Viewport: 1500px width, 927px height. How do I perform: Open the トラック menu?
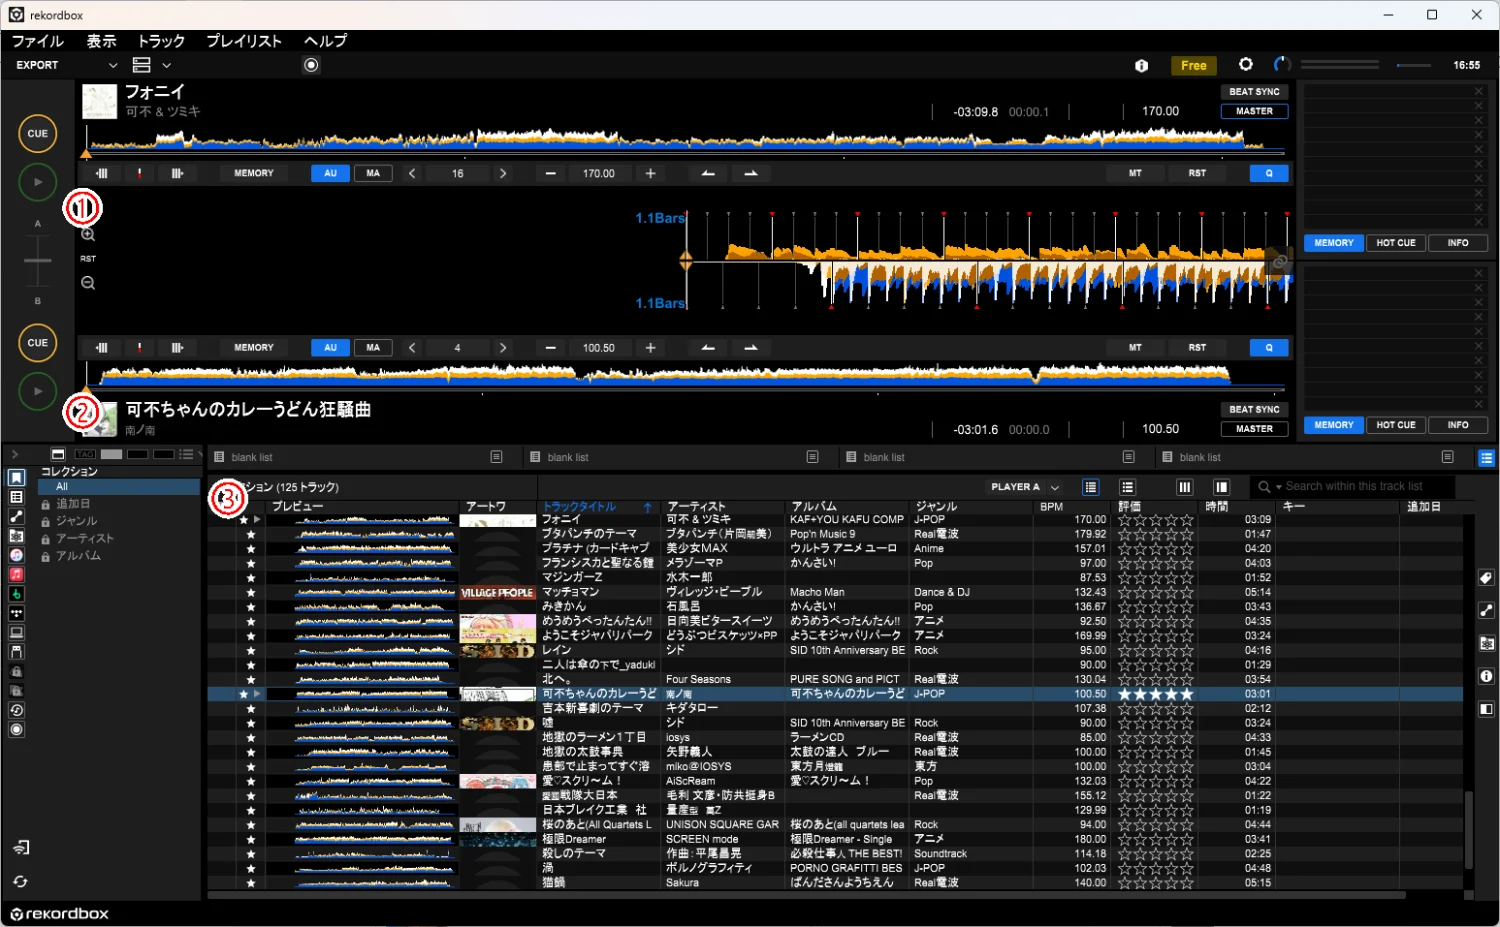click(161, 41)
